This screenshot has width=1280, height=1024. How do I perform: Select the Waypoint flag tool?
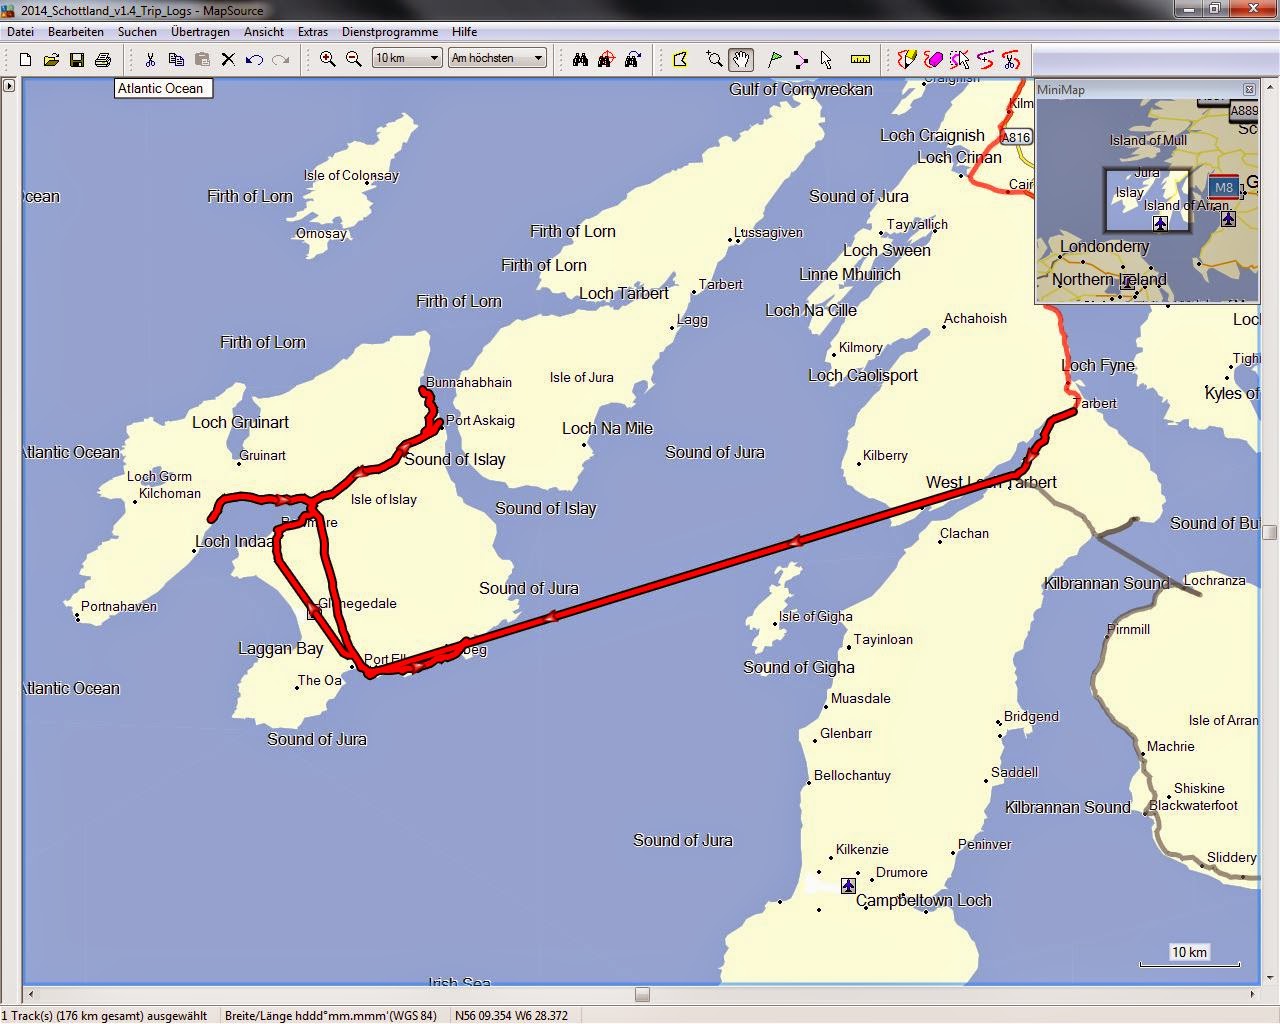[x=775, y=60]
